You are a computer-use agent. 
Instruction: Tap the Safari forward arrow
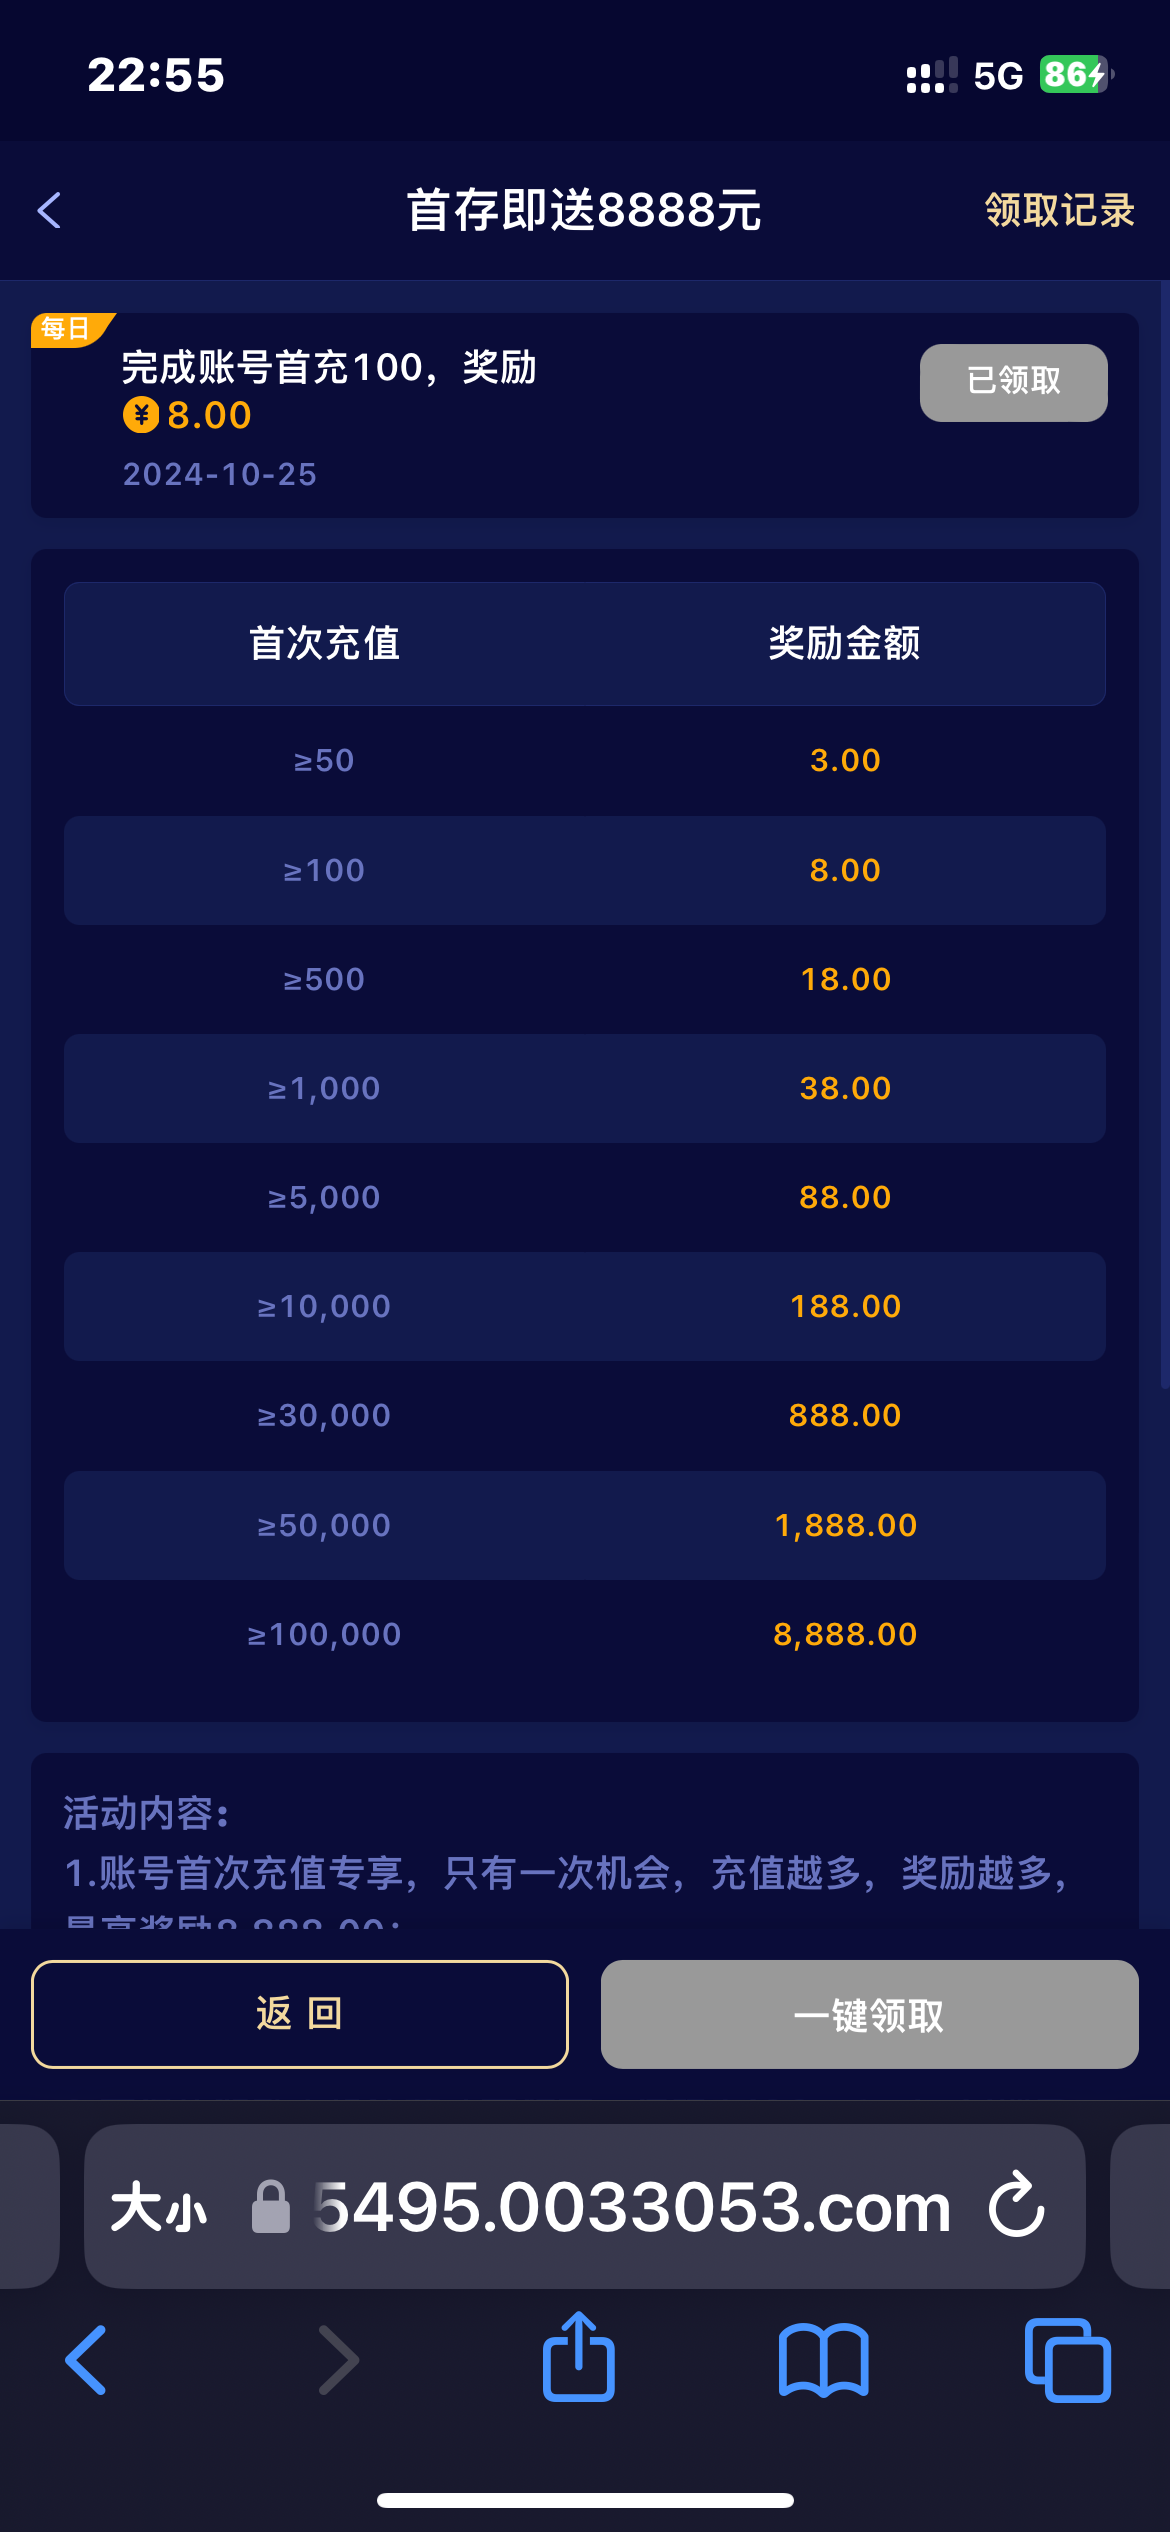(338, 2360)
